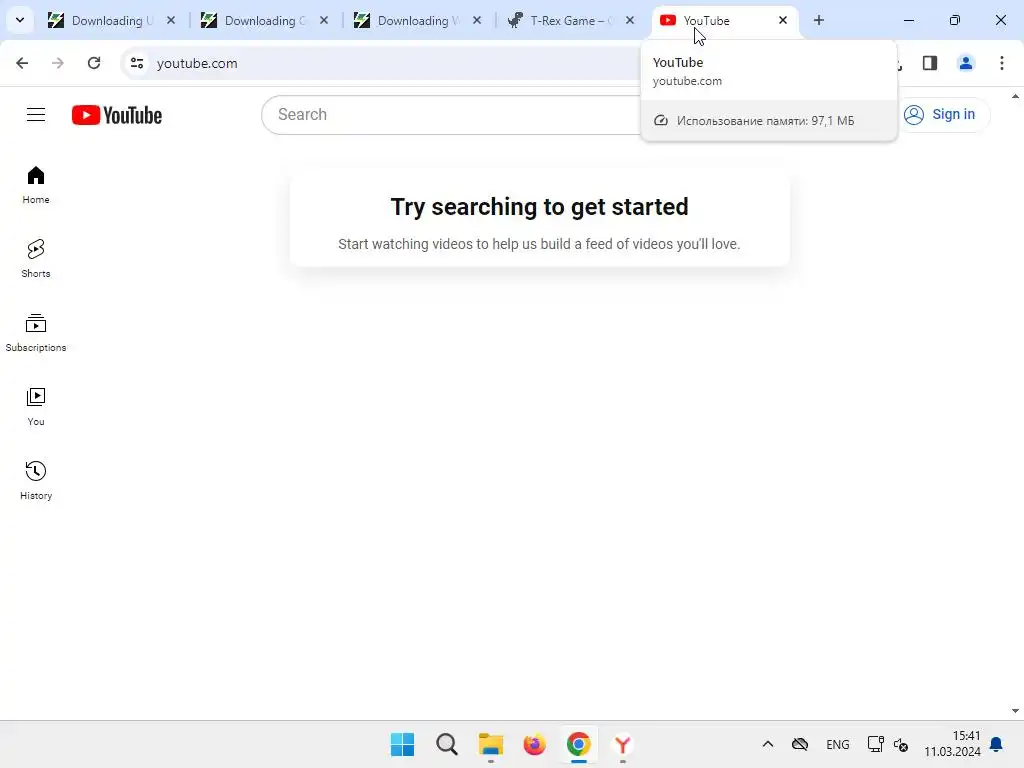The width and height of the screenshot is (1024, 768).
Task: Click 'Try searching to get started' heading
Action: 539,206
